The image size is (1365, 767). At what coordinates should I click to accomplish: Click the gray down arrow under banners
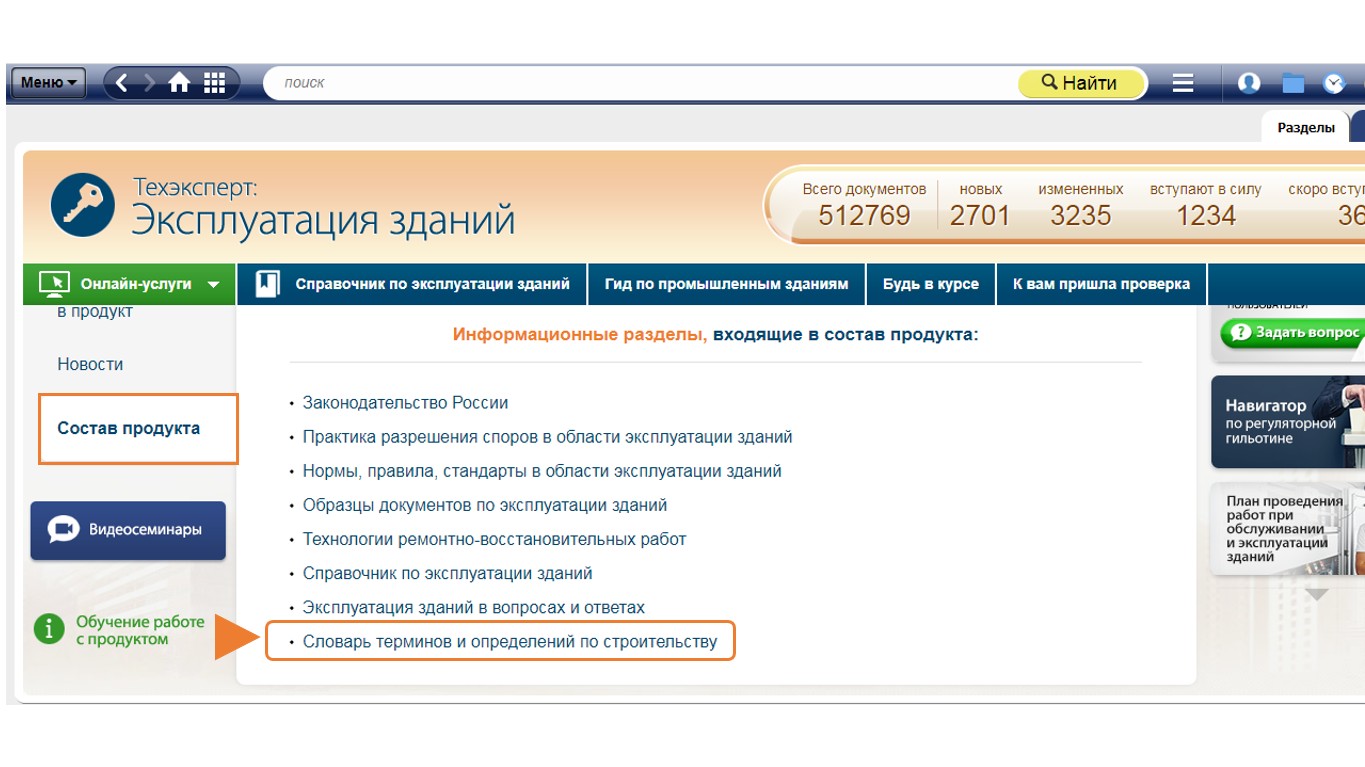click(x=1316, y=594)
